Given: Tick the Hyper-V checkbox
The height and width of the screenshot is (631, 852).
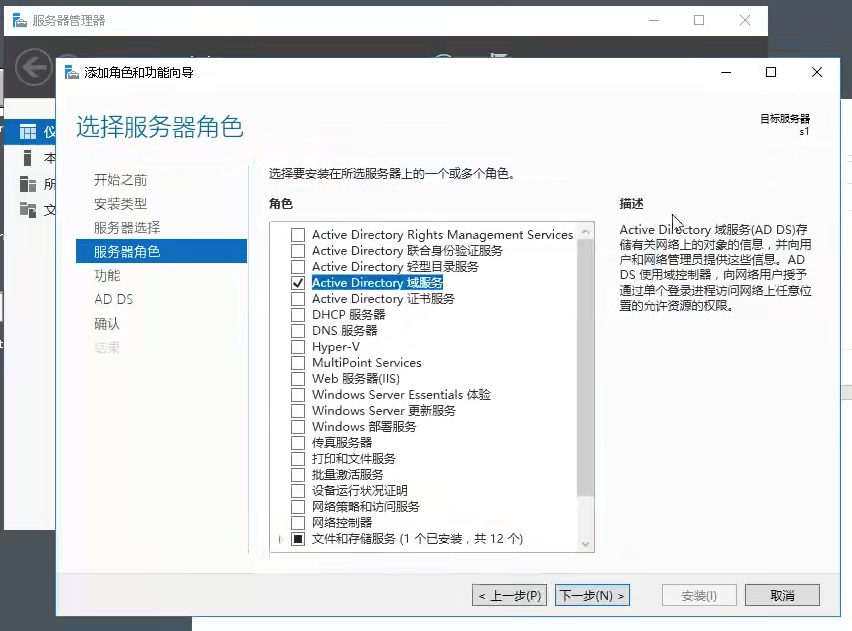Looking at the screenshot, I should pyautogui.click(x=298, y=347).
